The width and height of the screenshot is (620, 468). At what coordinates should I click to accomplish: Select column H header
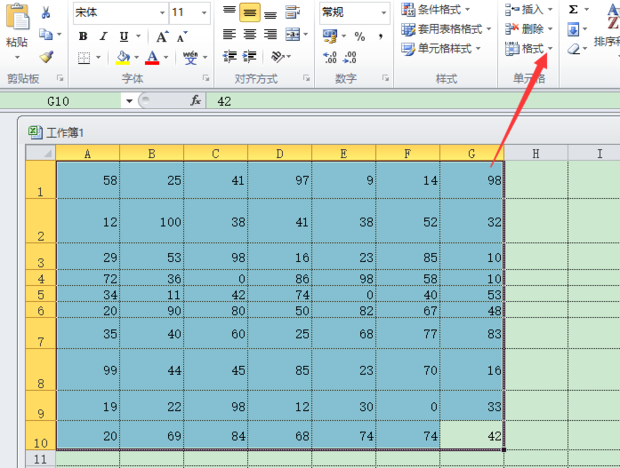click(536, 153)
